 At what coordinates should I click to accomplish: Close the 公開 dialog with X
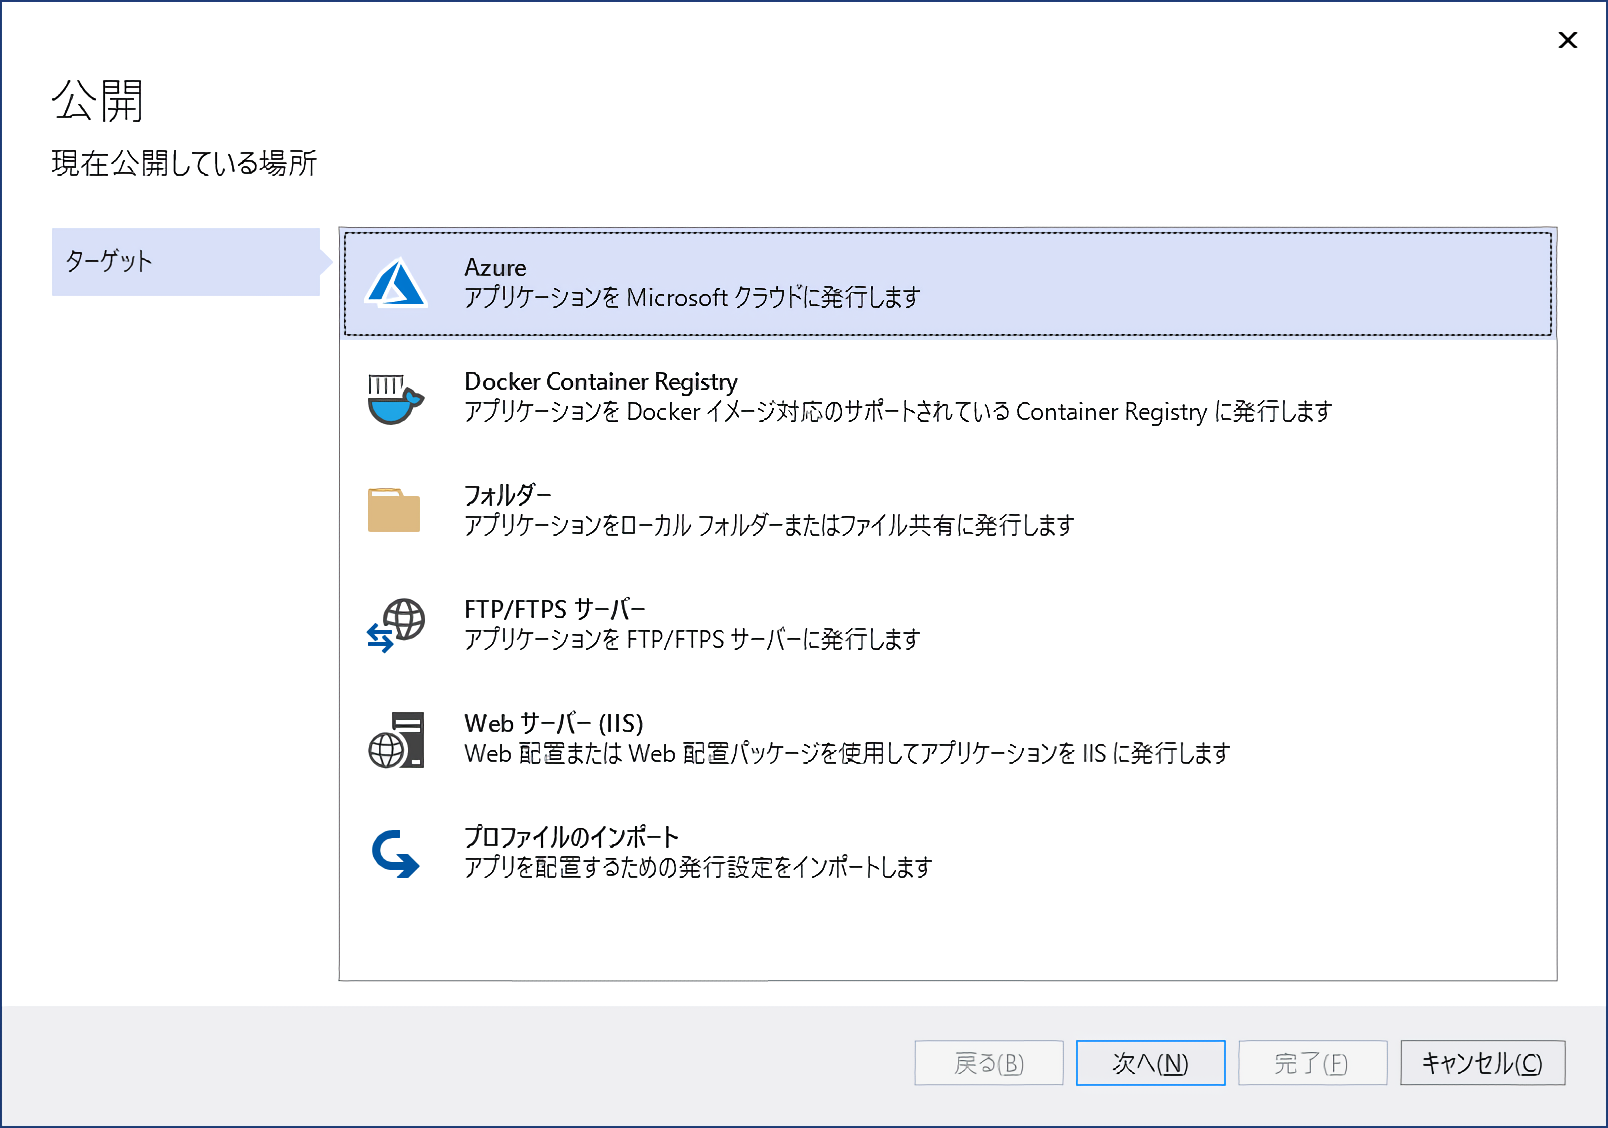tap(1567, 40)
